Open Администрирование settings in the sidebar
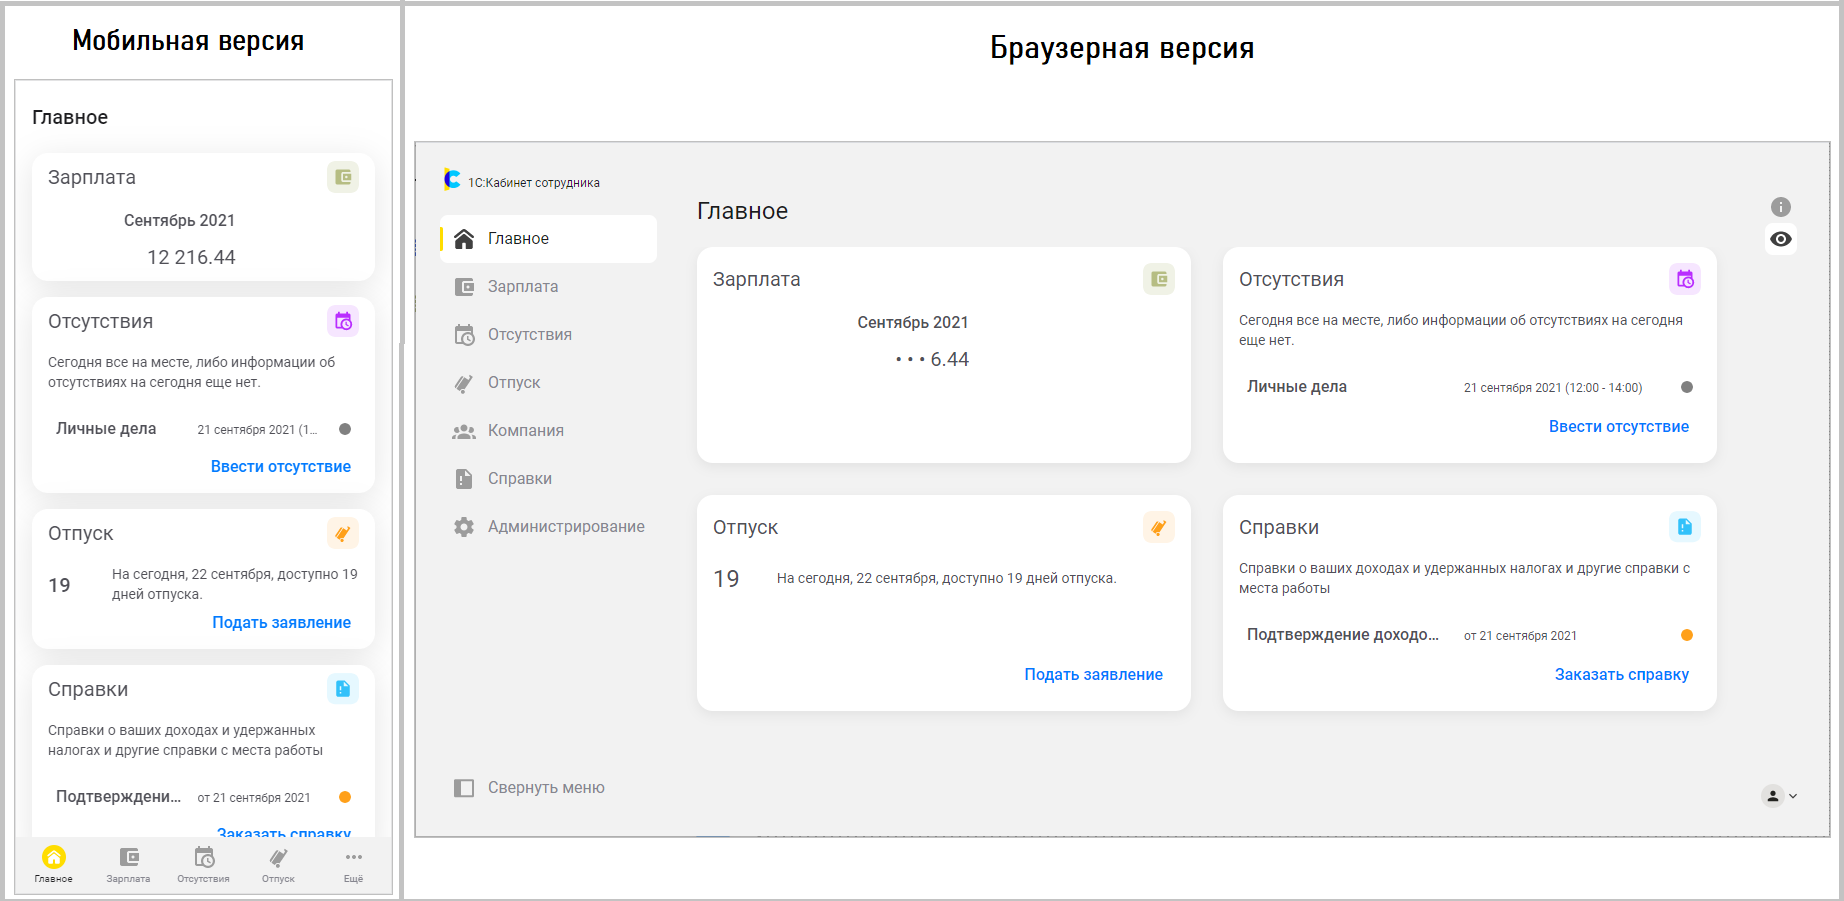1844x901 pixels. 566,526
